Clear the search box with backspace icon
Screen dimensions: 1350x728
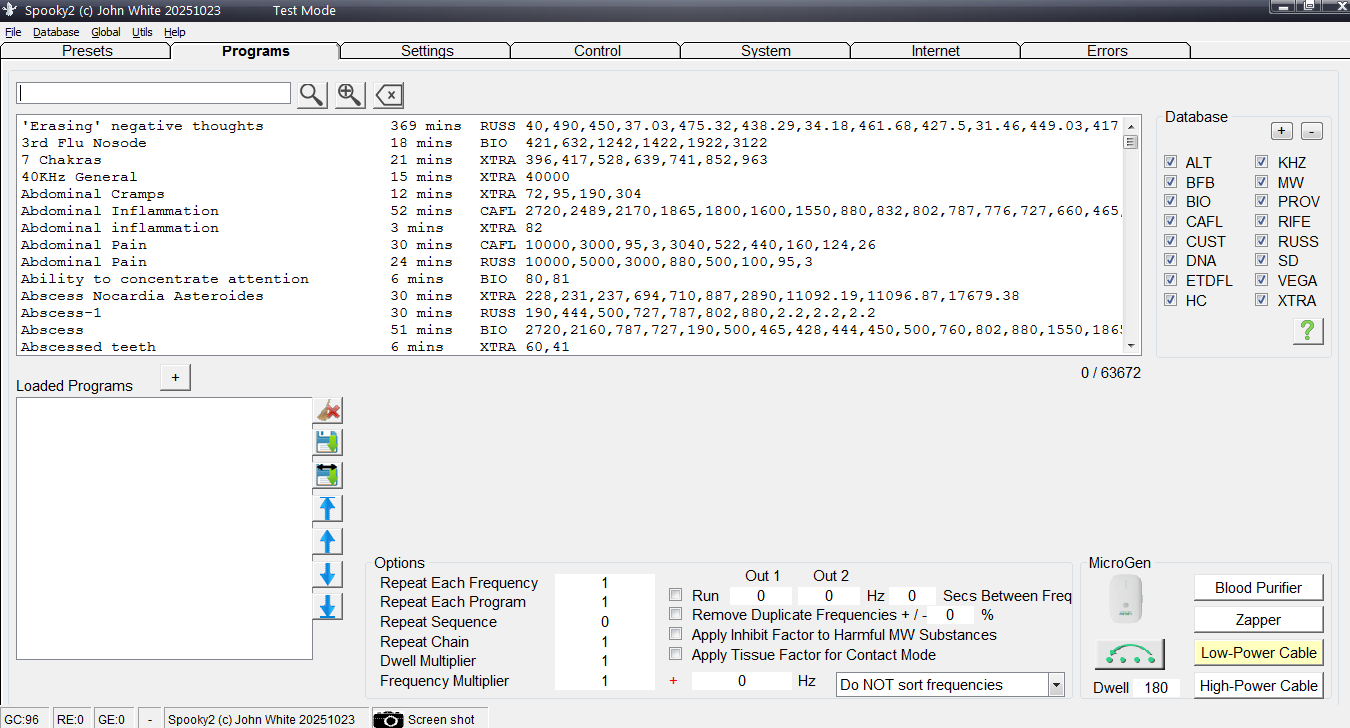coord(388,95)
